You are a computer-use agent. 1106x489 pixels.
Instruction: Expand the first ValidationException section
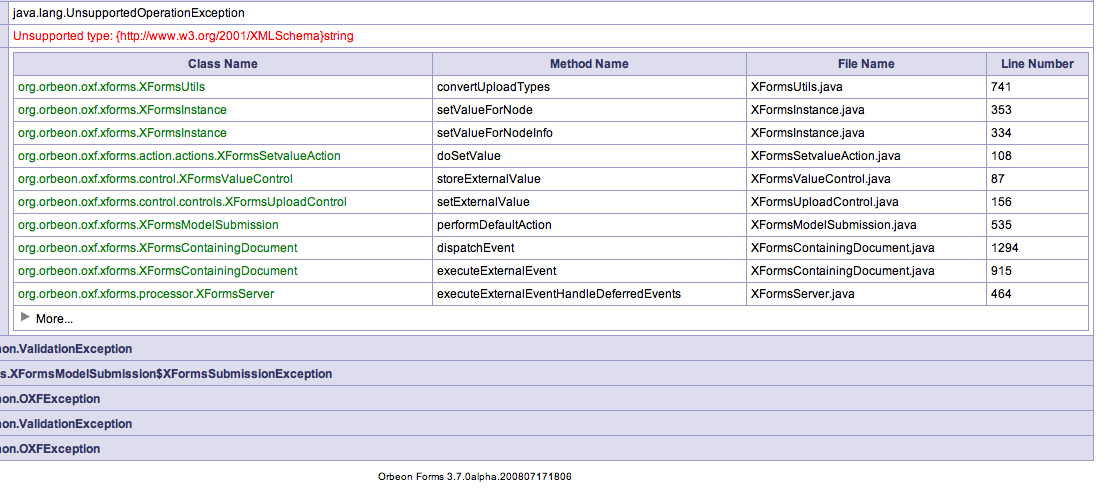pos(66,348)
